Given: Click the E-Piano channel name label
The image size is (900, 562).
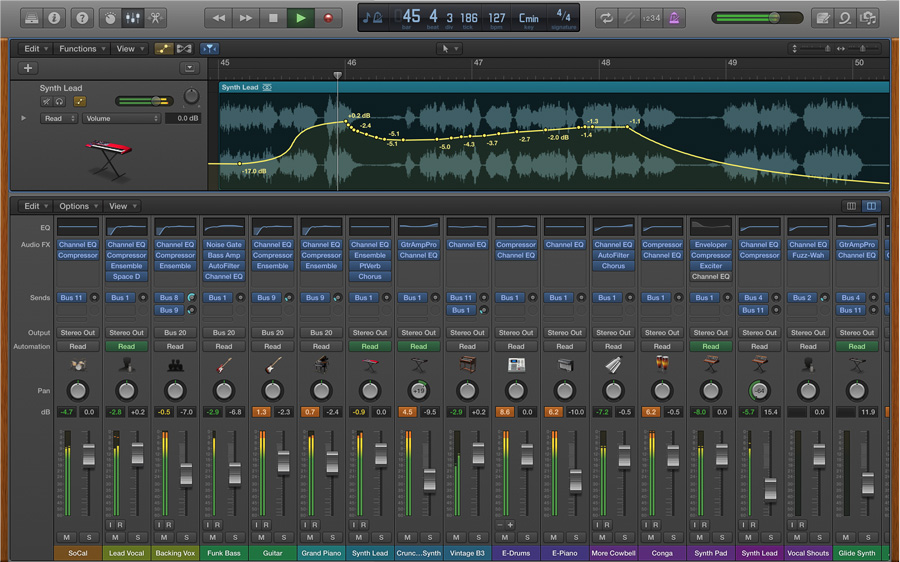Looking at the screenshot, I should point(565,552).
